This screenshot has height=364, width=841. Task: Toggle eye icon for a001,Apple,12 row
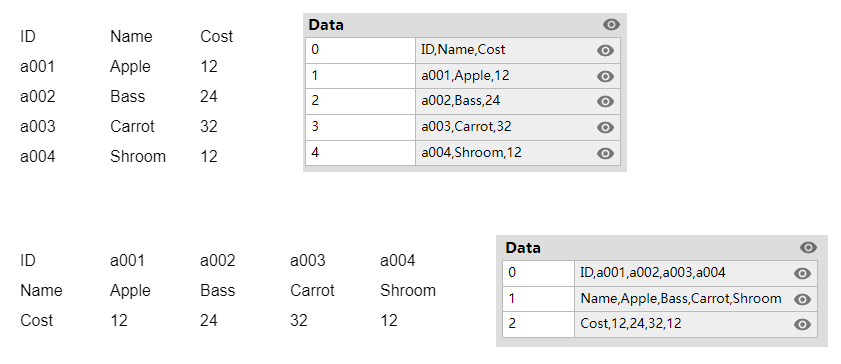[x=605, y=76]
